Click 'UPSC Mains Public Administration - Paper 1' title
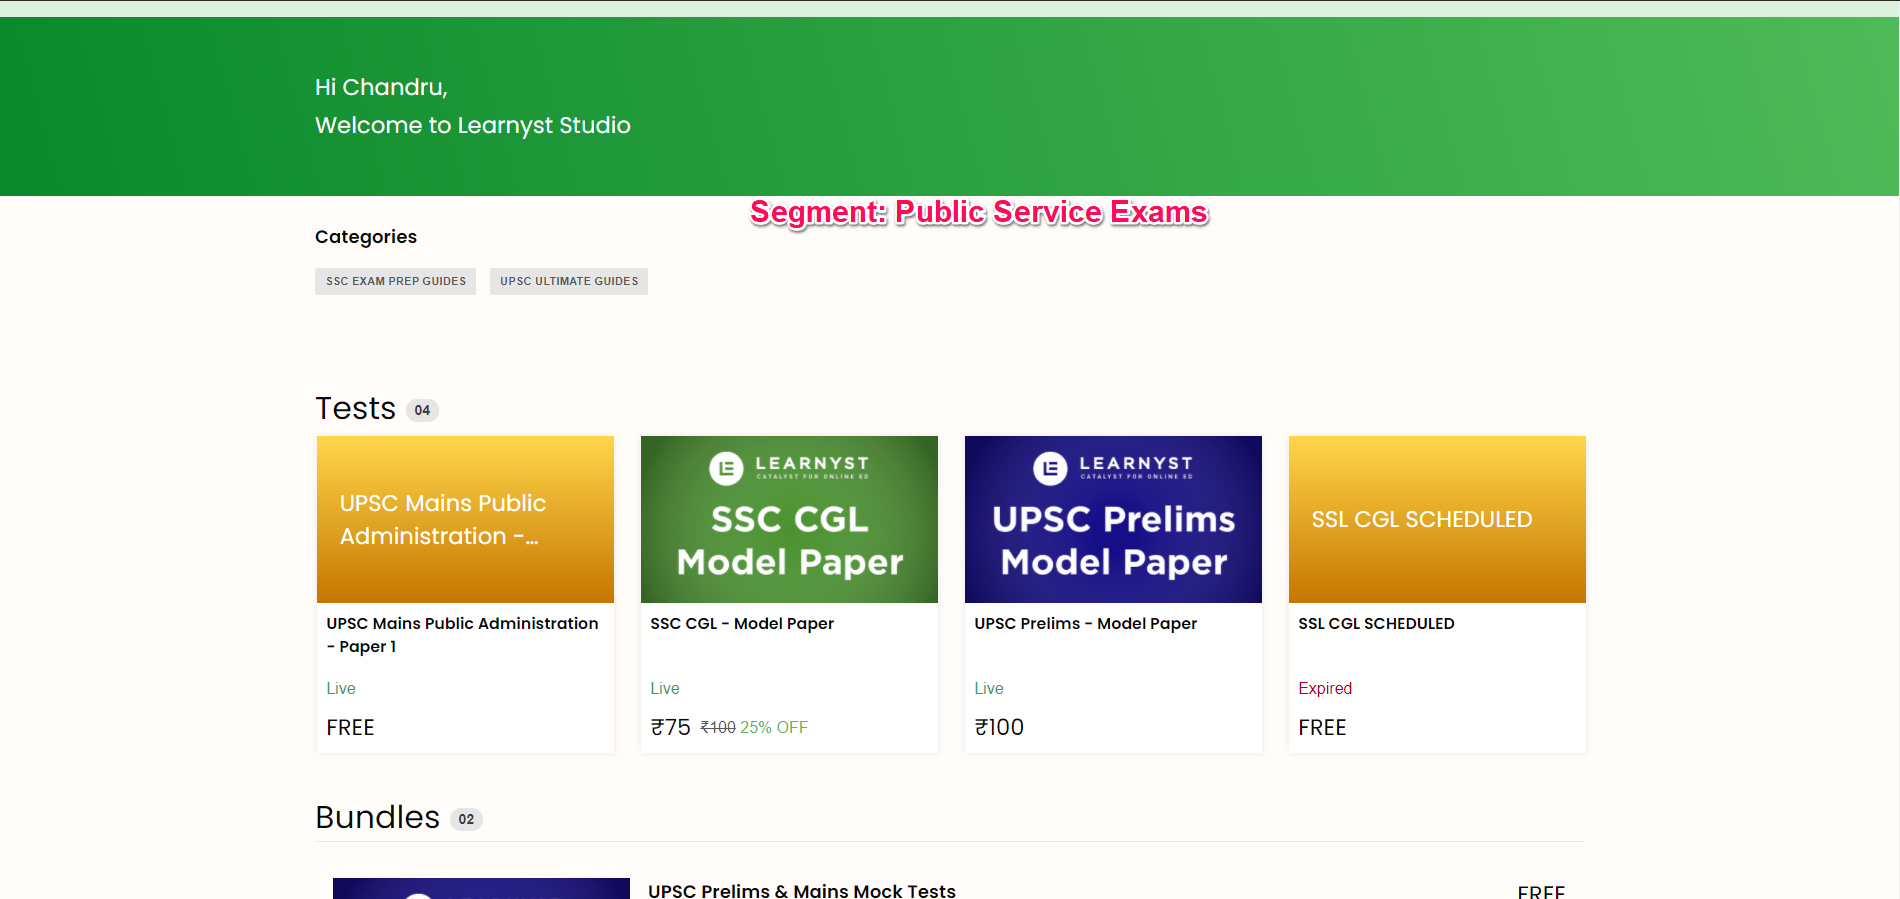This screenshot has height=899, width=1900. point(462,635)
